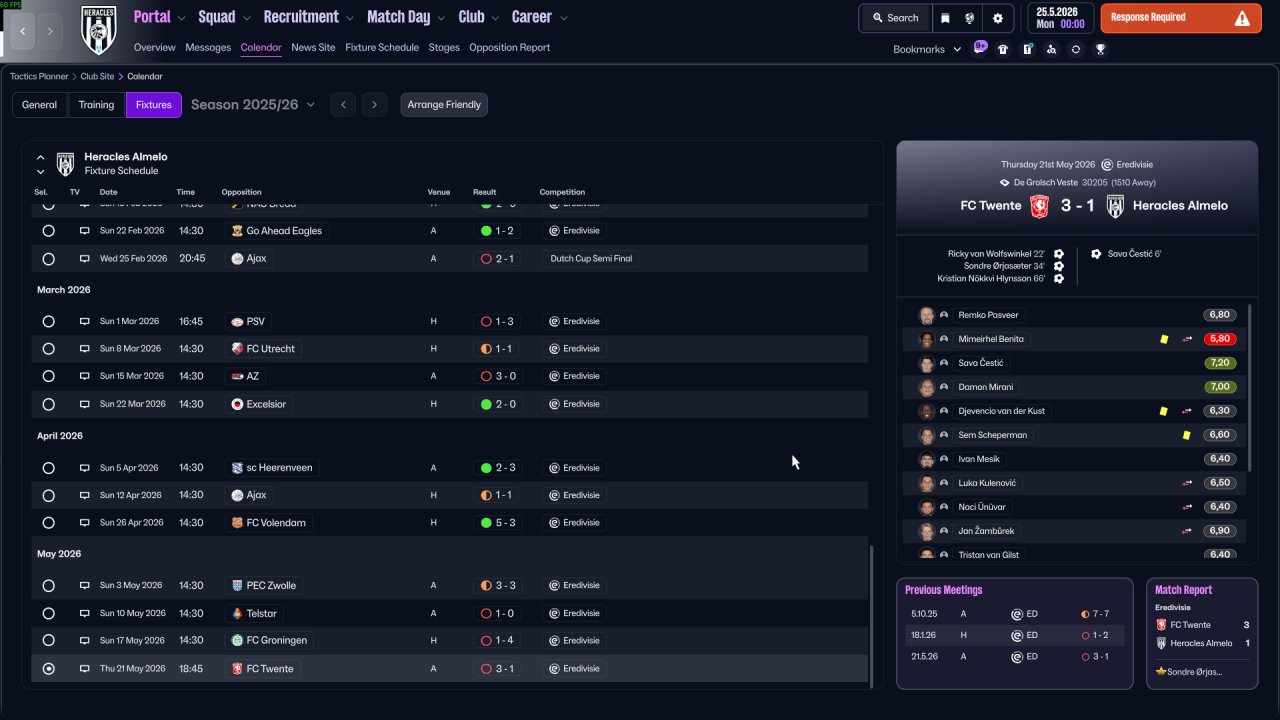Click Mimeirhel Benita's red 5,80 rating
This screenshot has width=1280, height=720.
(1220, 339)
